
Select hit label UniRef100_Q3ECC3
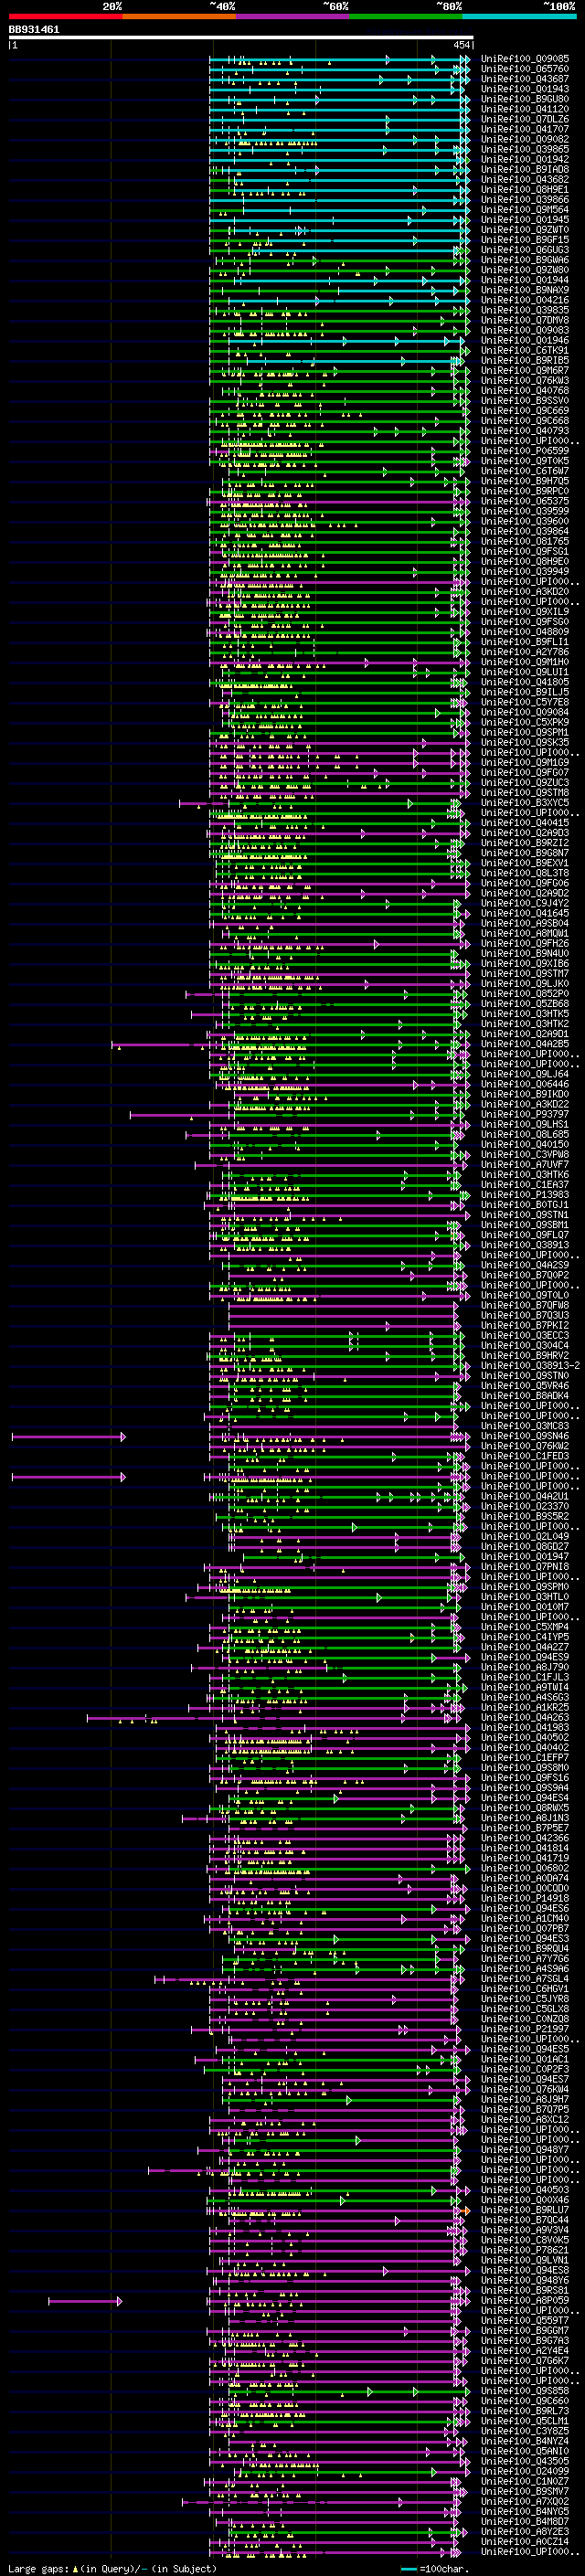click(525, 1336)
